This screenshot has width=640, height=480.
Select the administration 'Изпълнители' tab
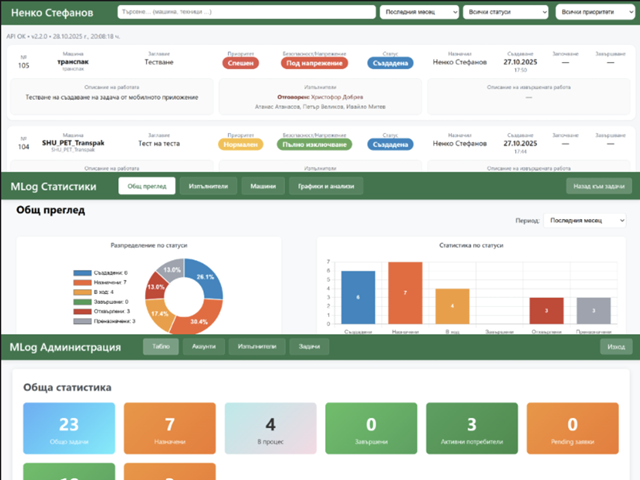tap(257, 347)
